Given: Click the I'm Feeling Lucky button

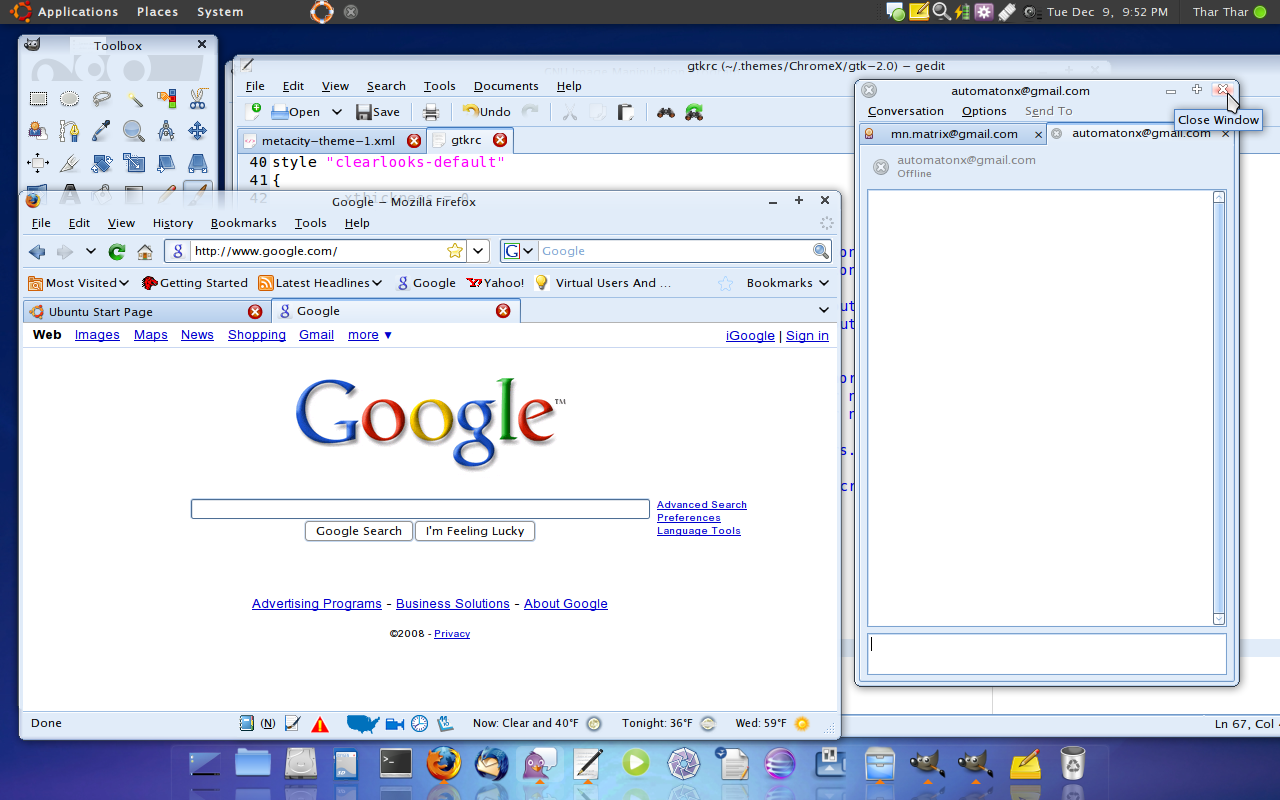Looking at the screenshot, I should point(475,531).
